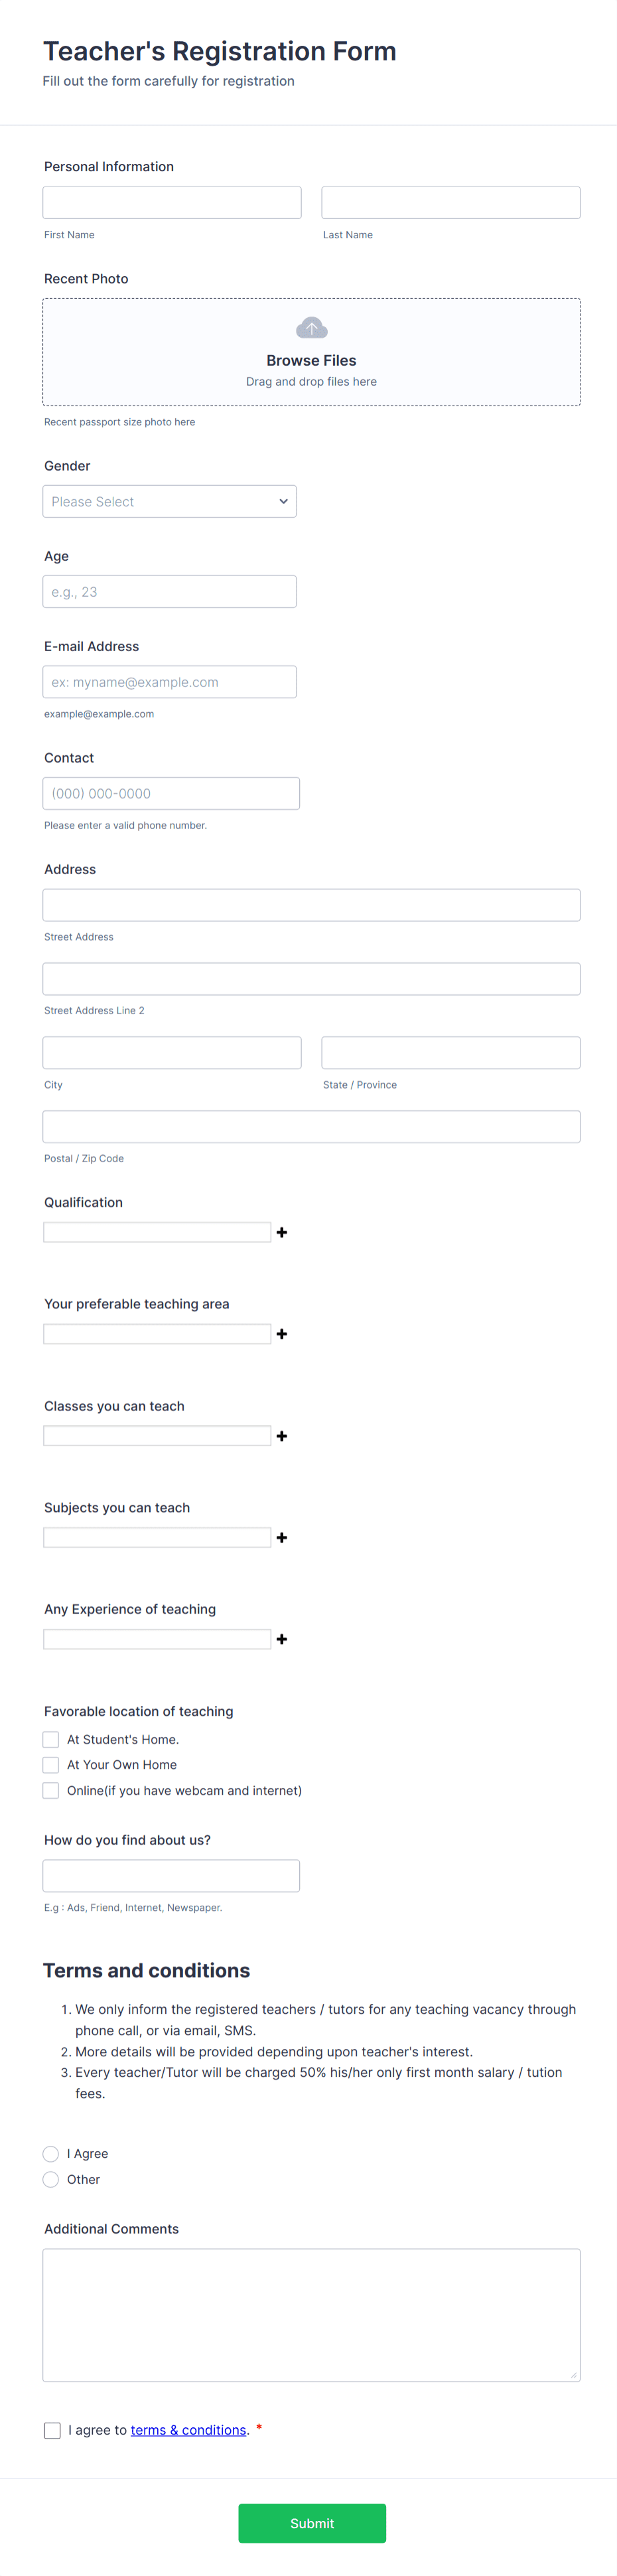The height and width of the screenshot is (2576, 617).
Task: Tick the Online teaching location checkbox
Action: (50, 1790)
